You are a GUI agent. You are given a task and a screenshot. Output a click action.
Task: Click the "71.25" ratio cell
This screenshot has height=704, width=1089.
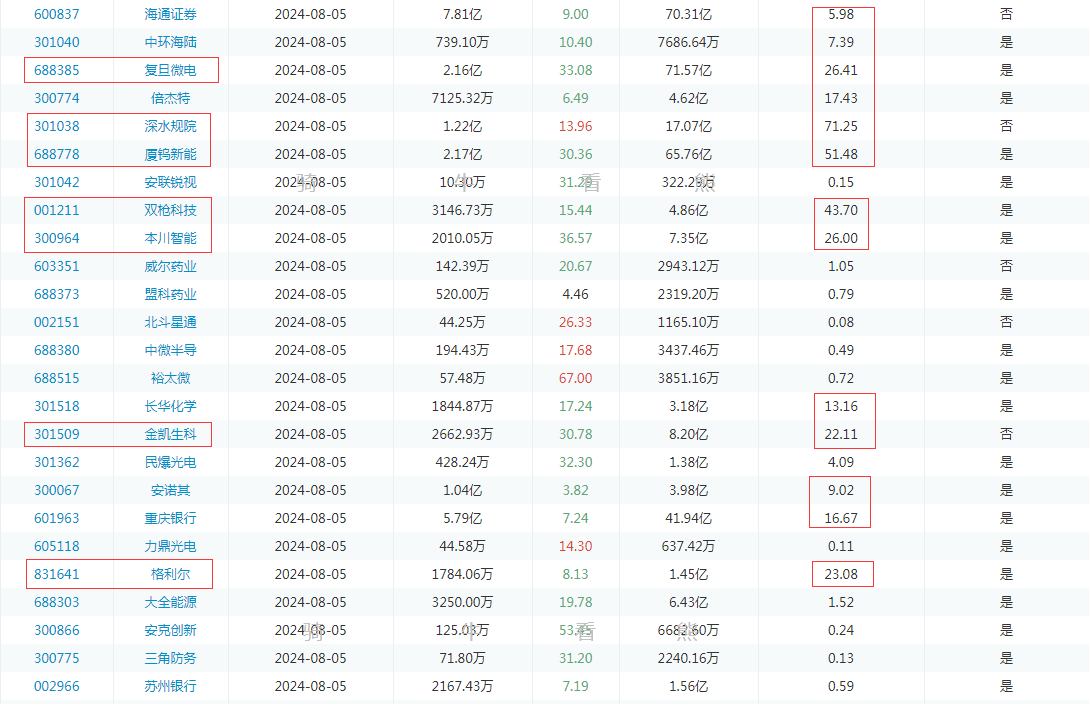(841, 126)
